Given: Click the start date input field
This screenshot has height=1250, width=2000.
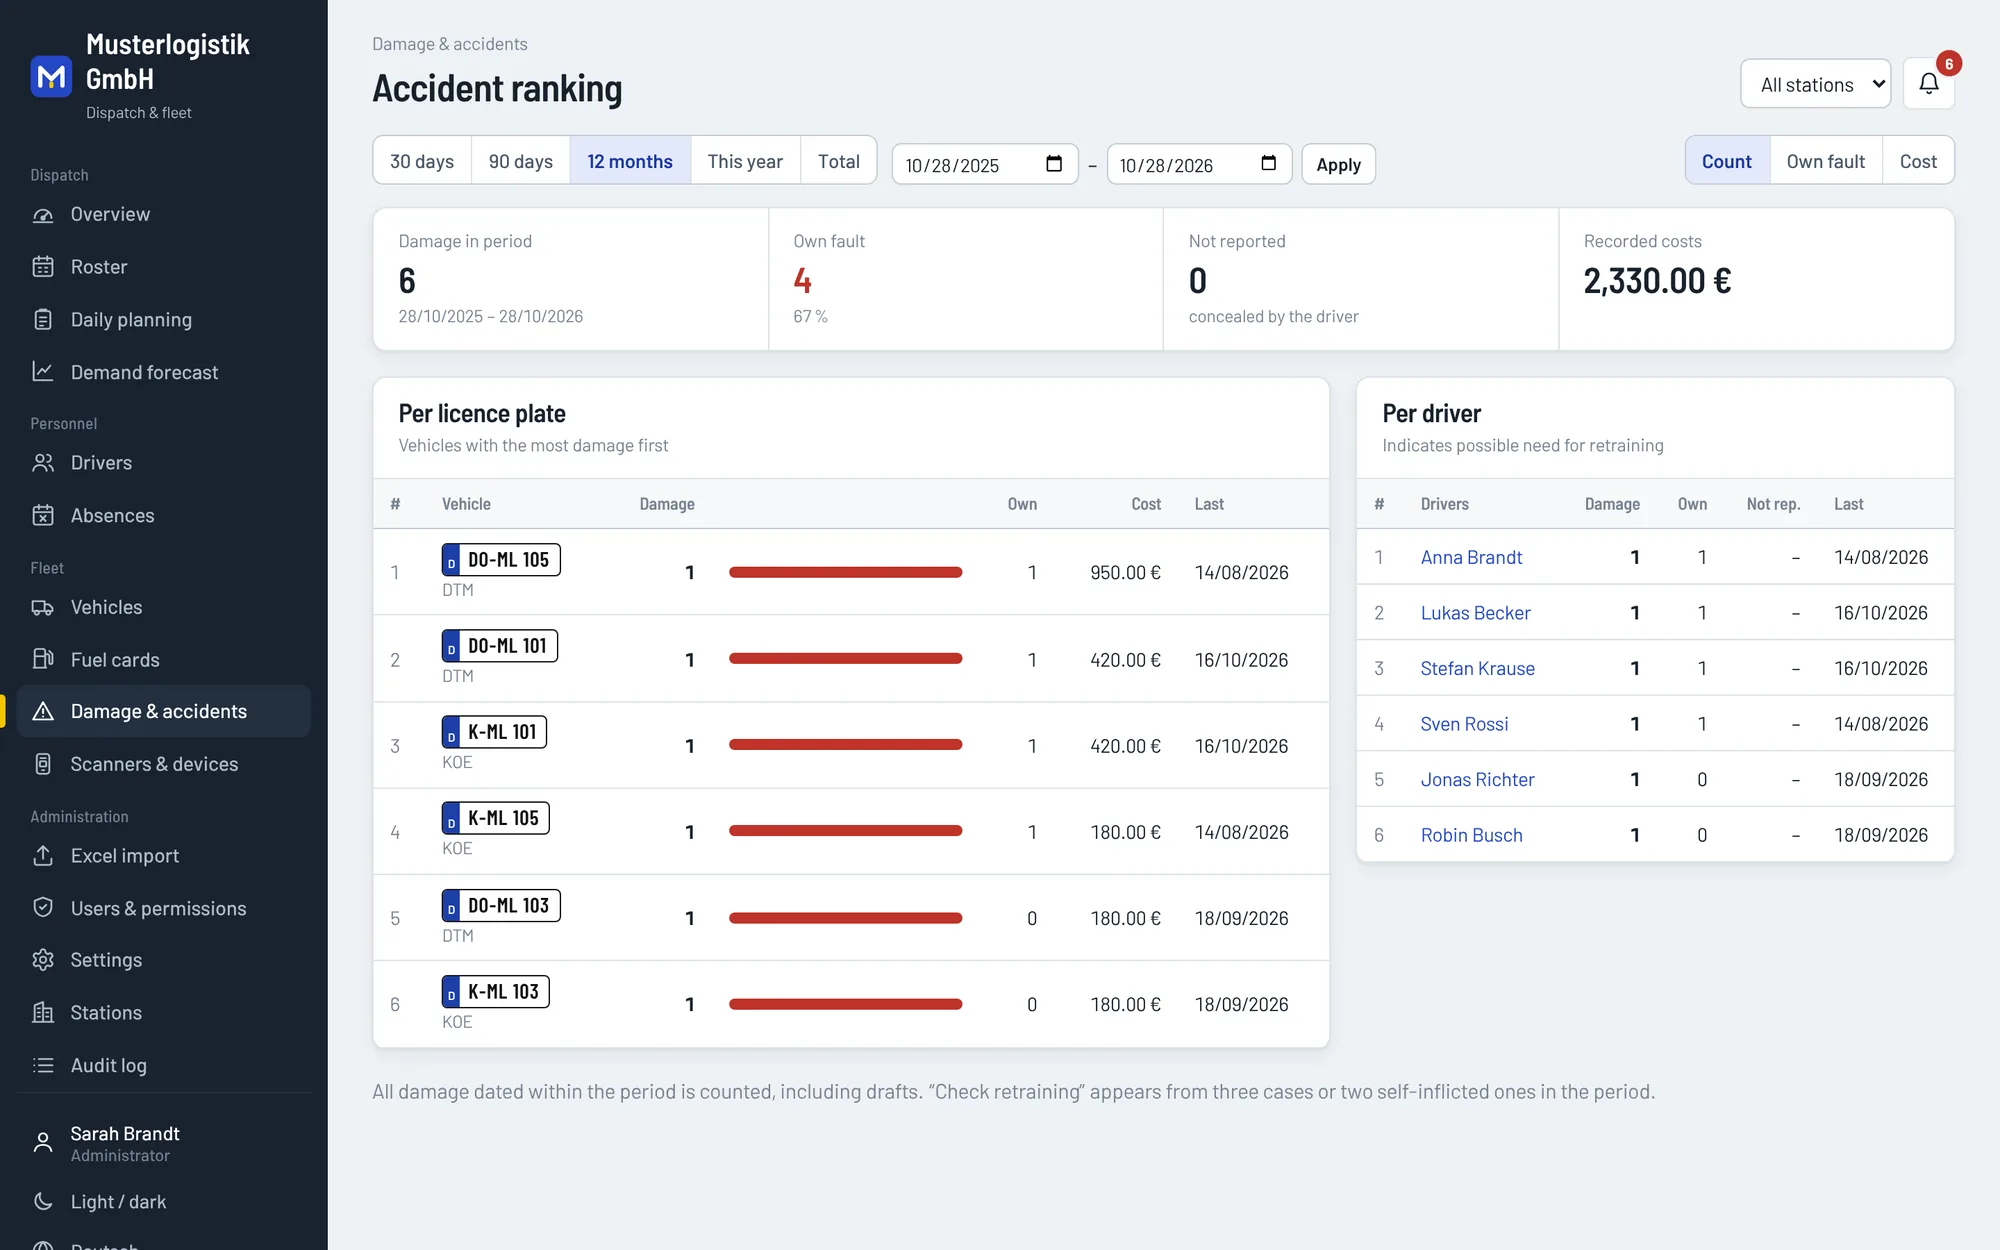Looking at the screenshot, I should coord(985,164).
